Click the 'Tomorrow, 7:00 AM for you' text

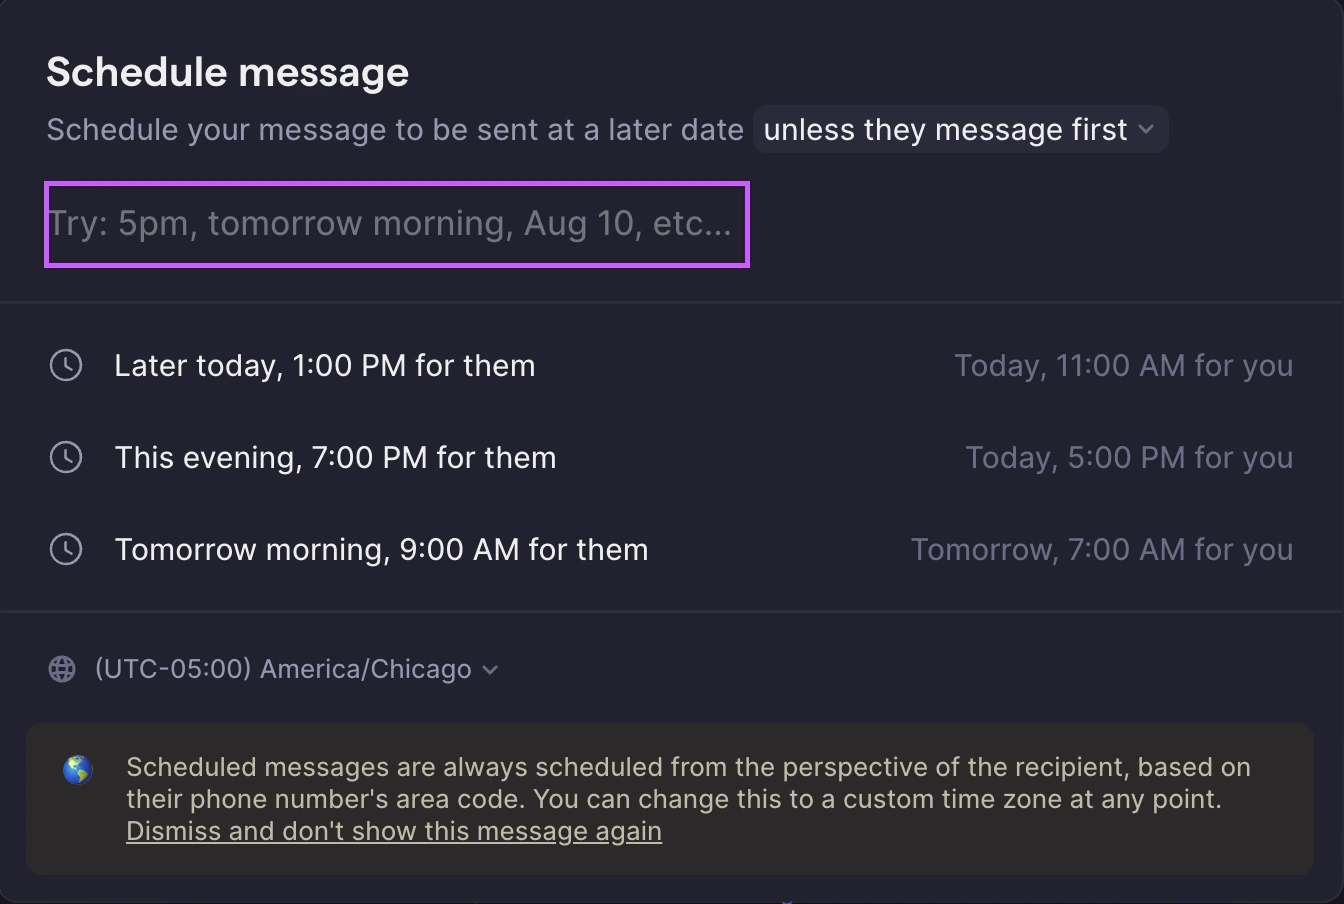(x=1101, y=549)
